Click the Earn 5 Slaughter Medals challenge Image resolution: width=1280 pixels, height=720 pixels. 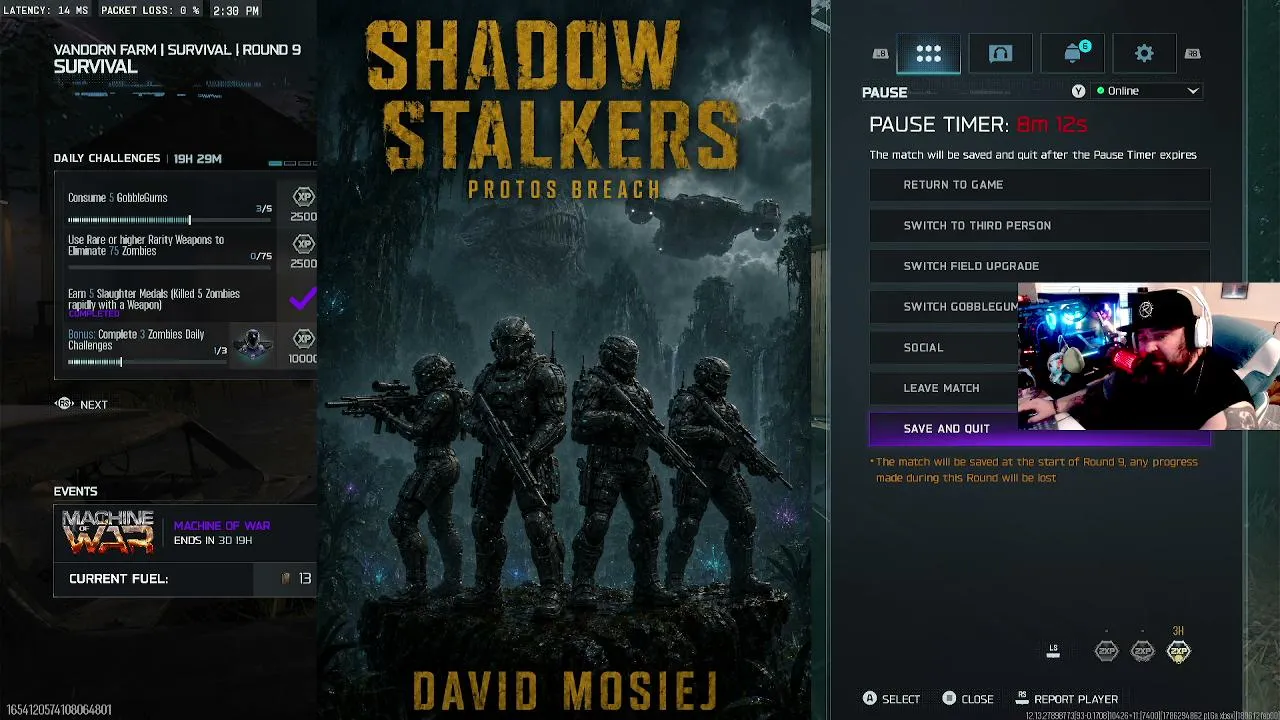(x=154, y=300)
